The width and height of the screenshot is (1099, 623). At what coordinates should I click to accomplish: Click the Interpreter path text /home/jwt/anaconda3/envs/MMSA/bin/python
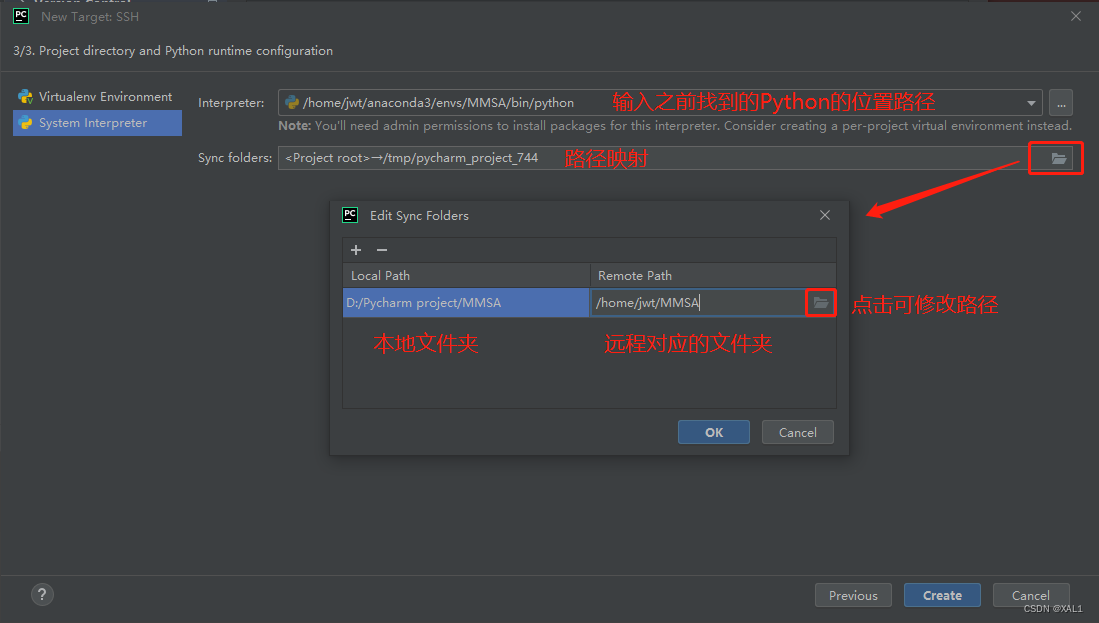(x=438, y=103)
